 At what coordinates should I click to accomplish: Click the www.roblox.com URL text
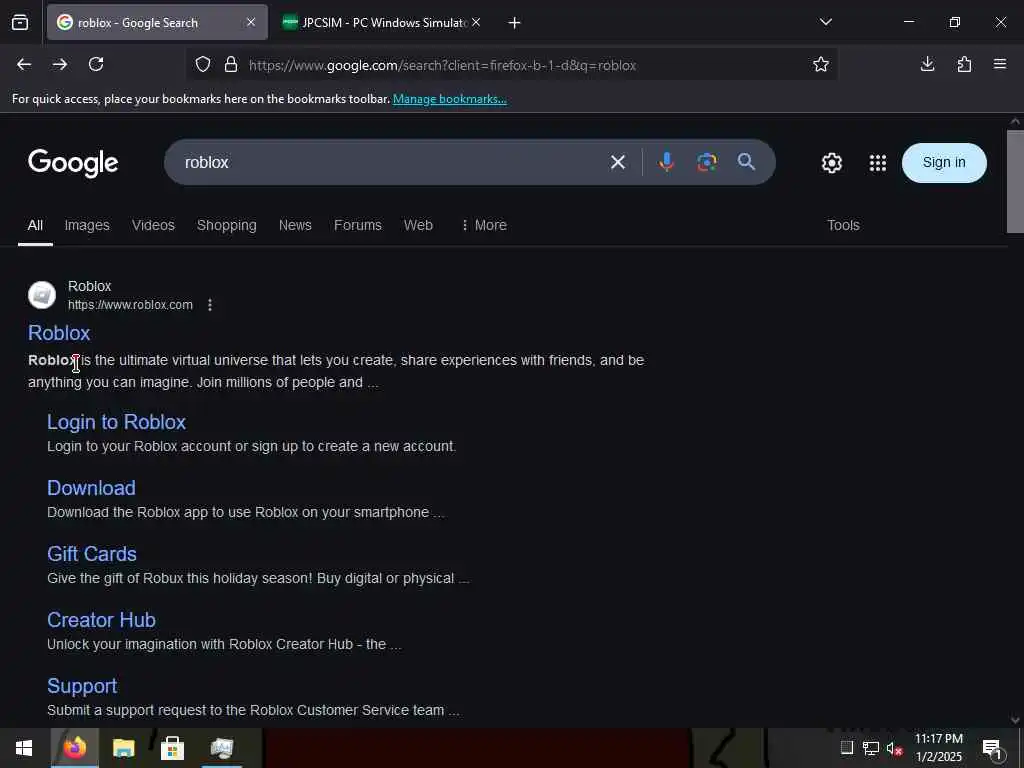click(x=130, y=305)
